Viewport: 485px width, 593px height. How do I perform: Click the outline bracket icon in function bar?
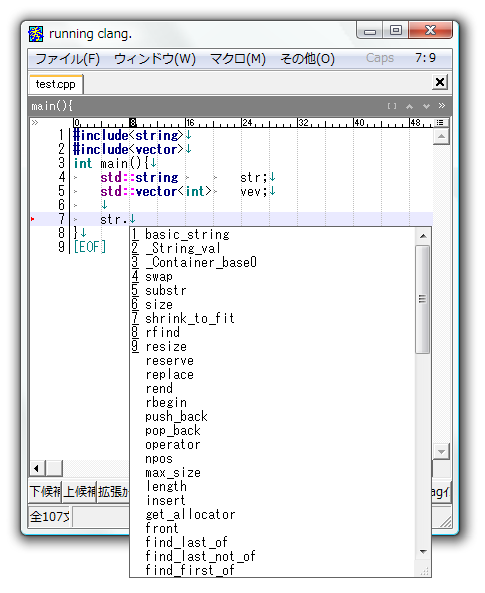[392, 106]
